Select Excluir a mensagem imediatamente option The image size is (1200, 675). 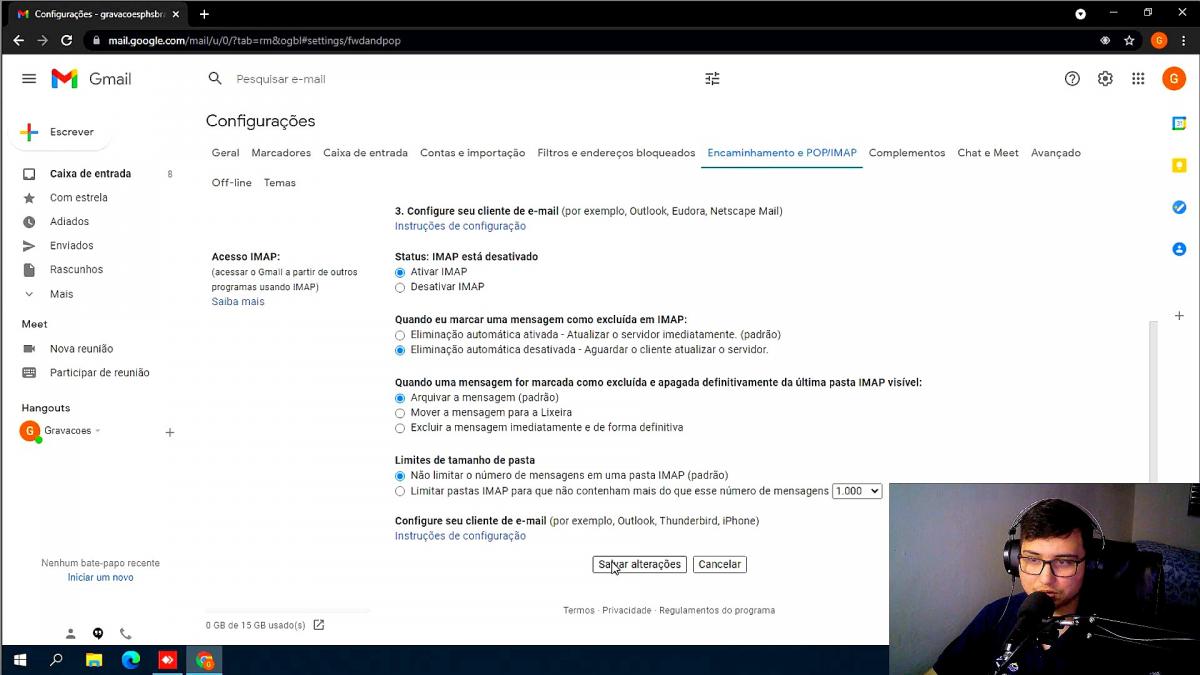tap(400, 428)
